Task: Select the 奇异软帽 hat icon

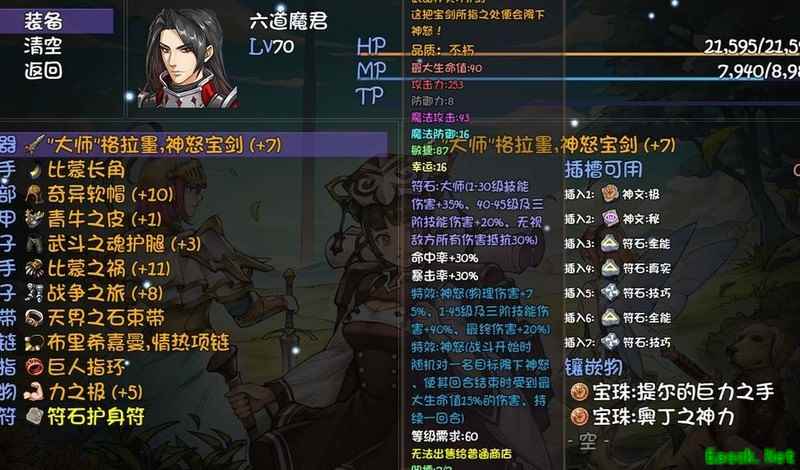Action: point(35,194)
